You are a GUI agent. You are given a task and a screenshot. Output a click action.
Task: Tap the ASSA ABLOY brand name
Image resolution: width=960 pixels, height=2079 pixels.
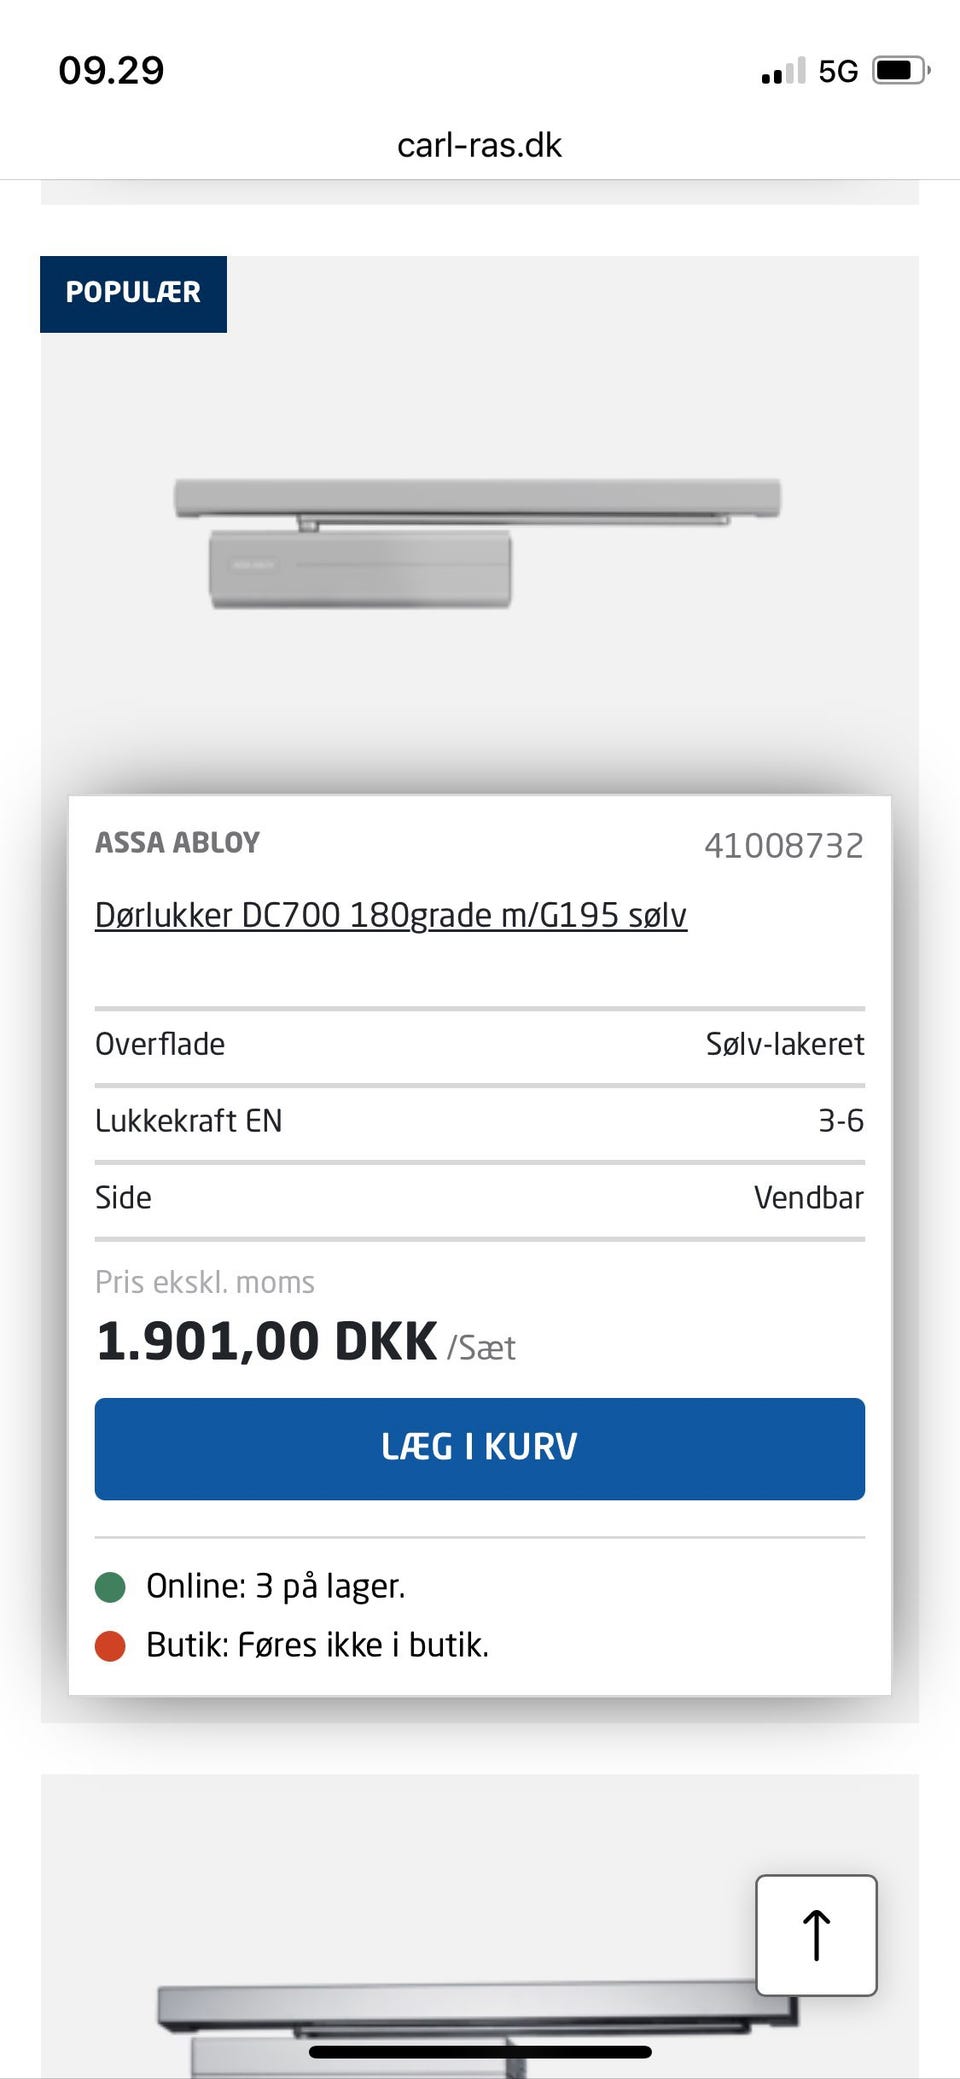177,843
